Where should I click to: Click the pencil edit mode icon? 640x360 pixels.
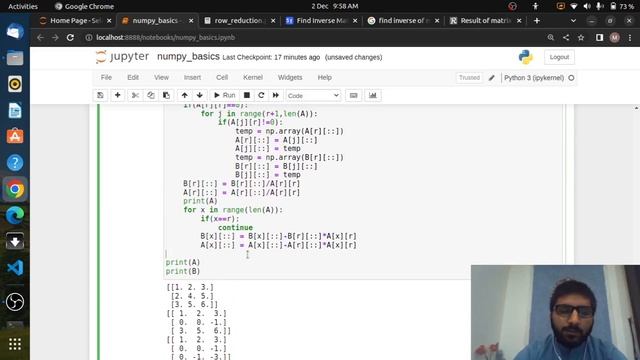click(491, 78)
